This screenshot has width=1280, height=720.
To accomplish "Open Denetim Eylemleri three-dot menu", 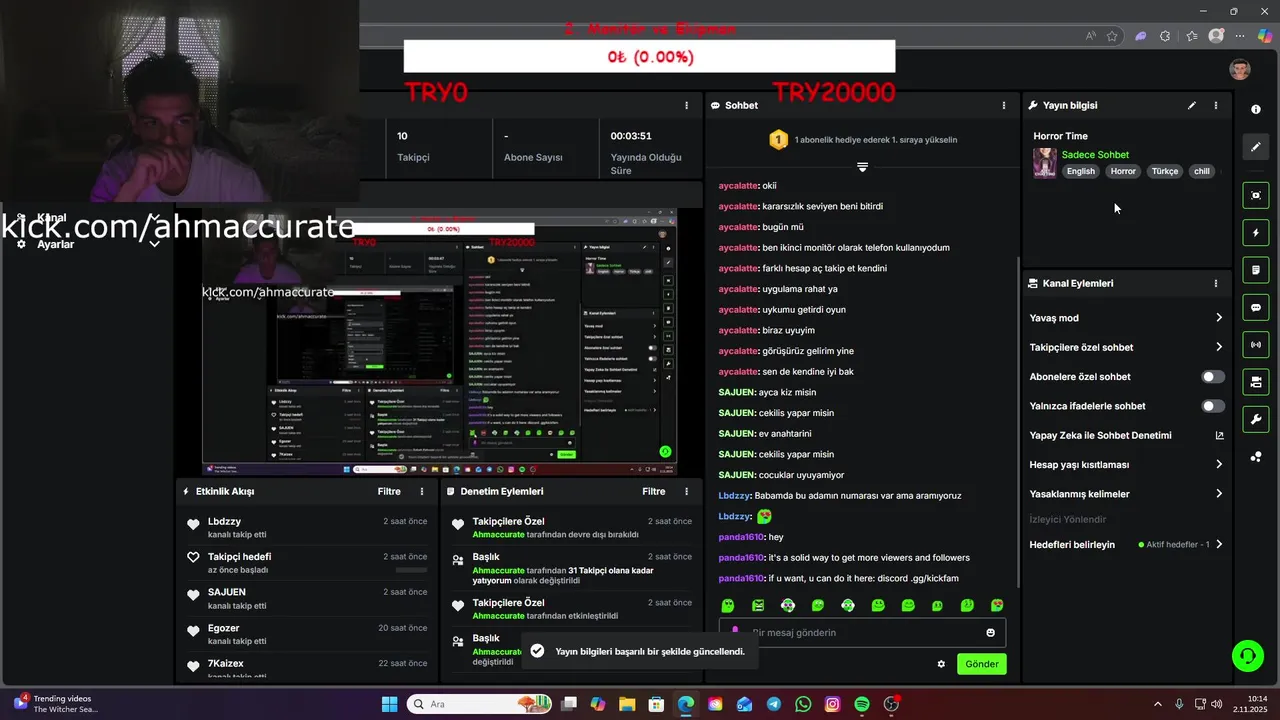I will (686, 491).
